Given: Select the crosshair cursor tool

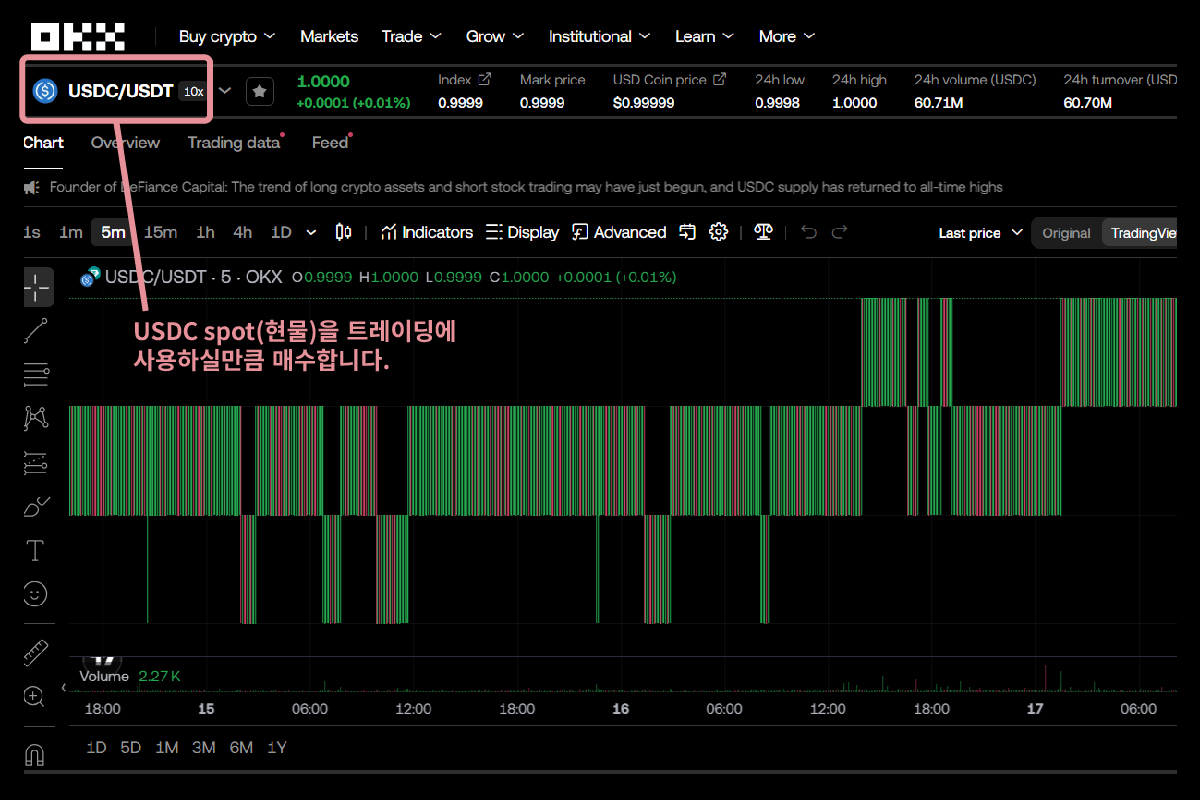Looking at the screenshot, I should pos(37,286).
